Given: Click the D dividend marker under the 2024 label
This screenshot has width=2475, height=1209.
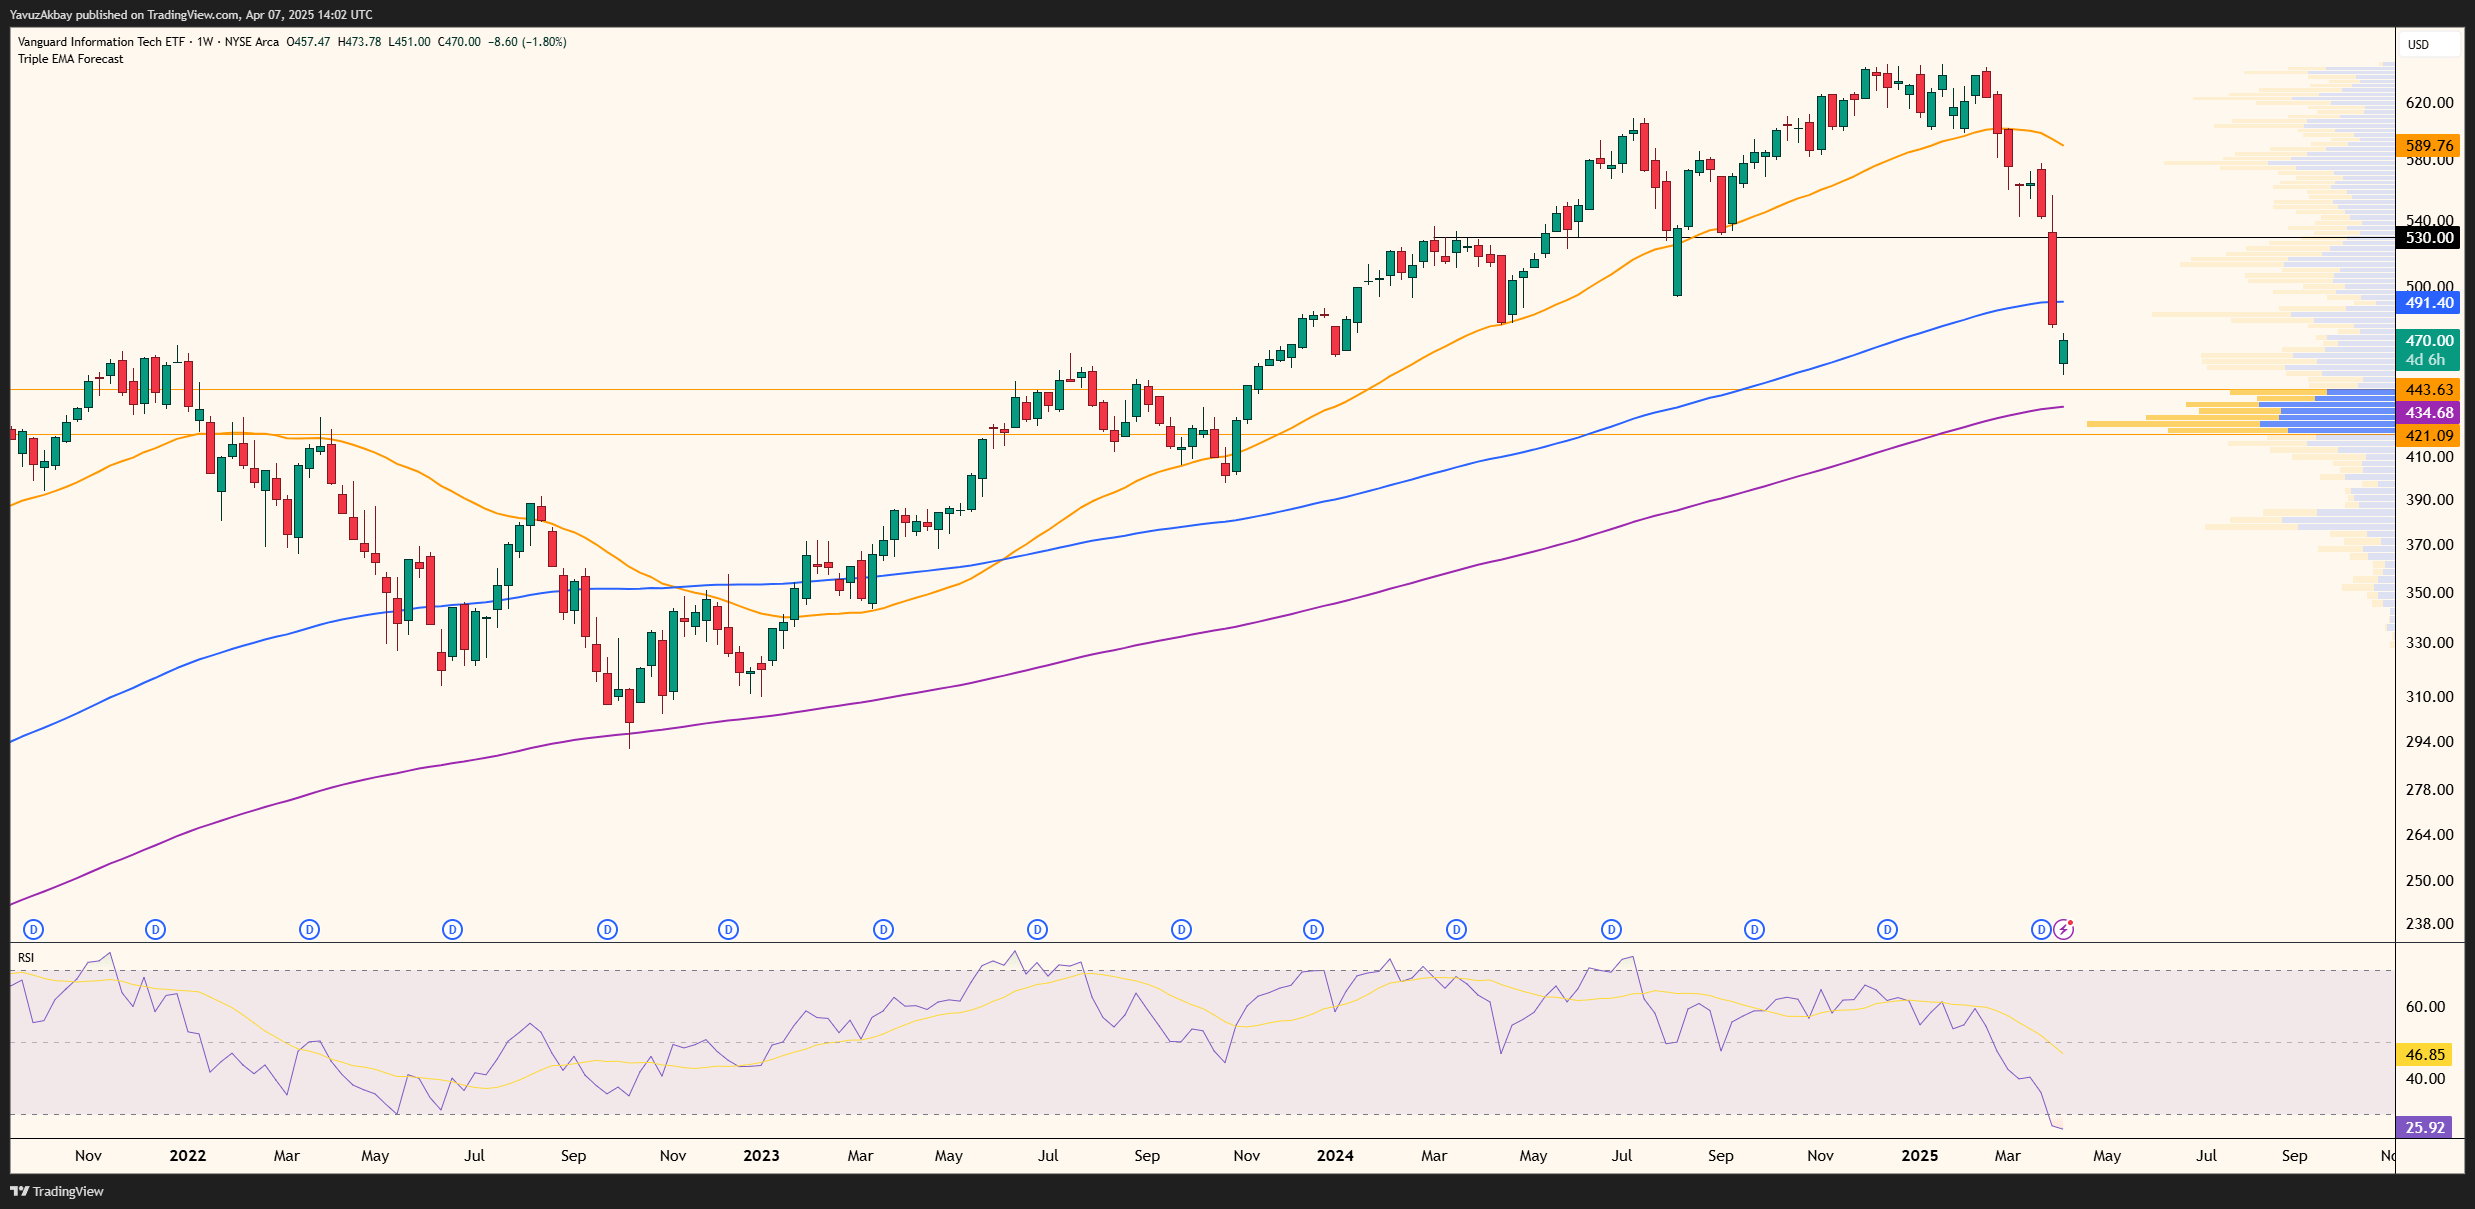Looking at the screenshot, I should point(1313,928).
